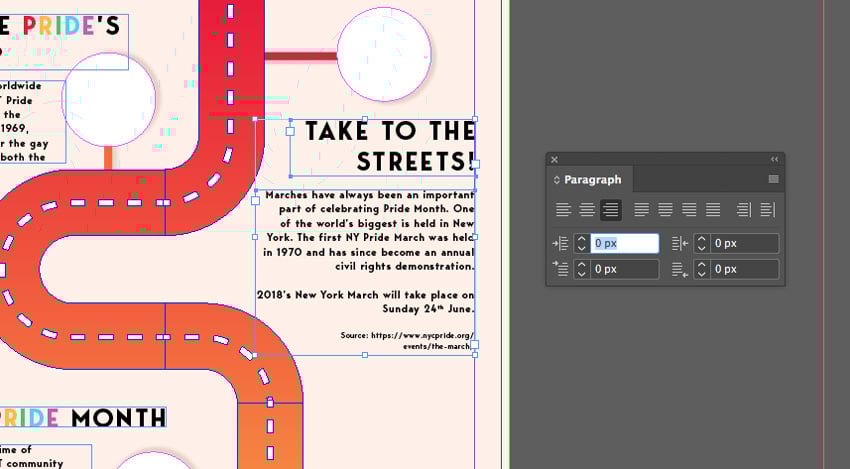Increase Right Indent with up arrow

pos(701,239)
